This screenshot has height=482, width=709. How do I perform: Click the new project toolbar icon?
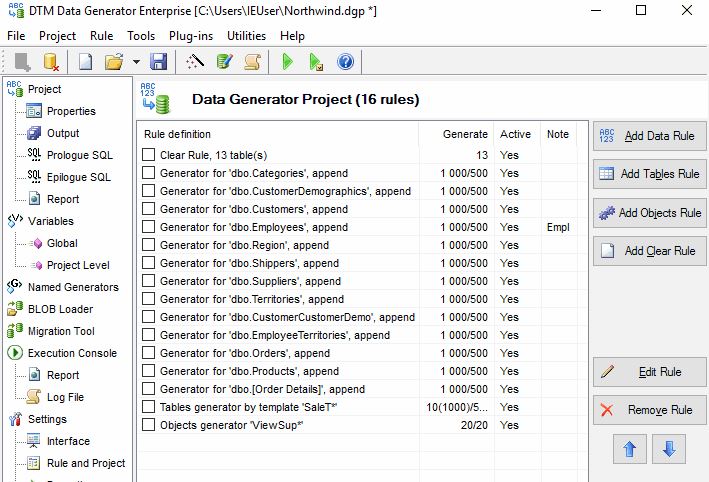click(x=85, y=61)
